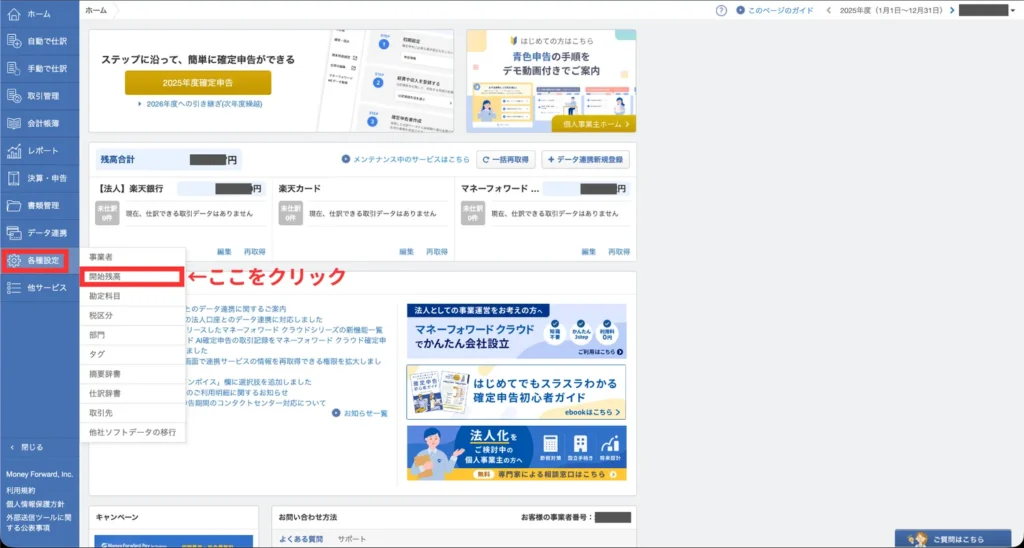
Task: Switch to サポート tab
Action: 351,539
